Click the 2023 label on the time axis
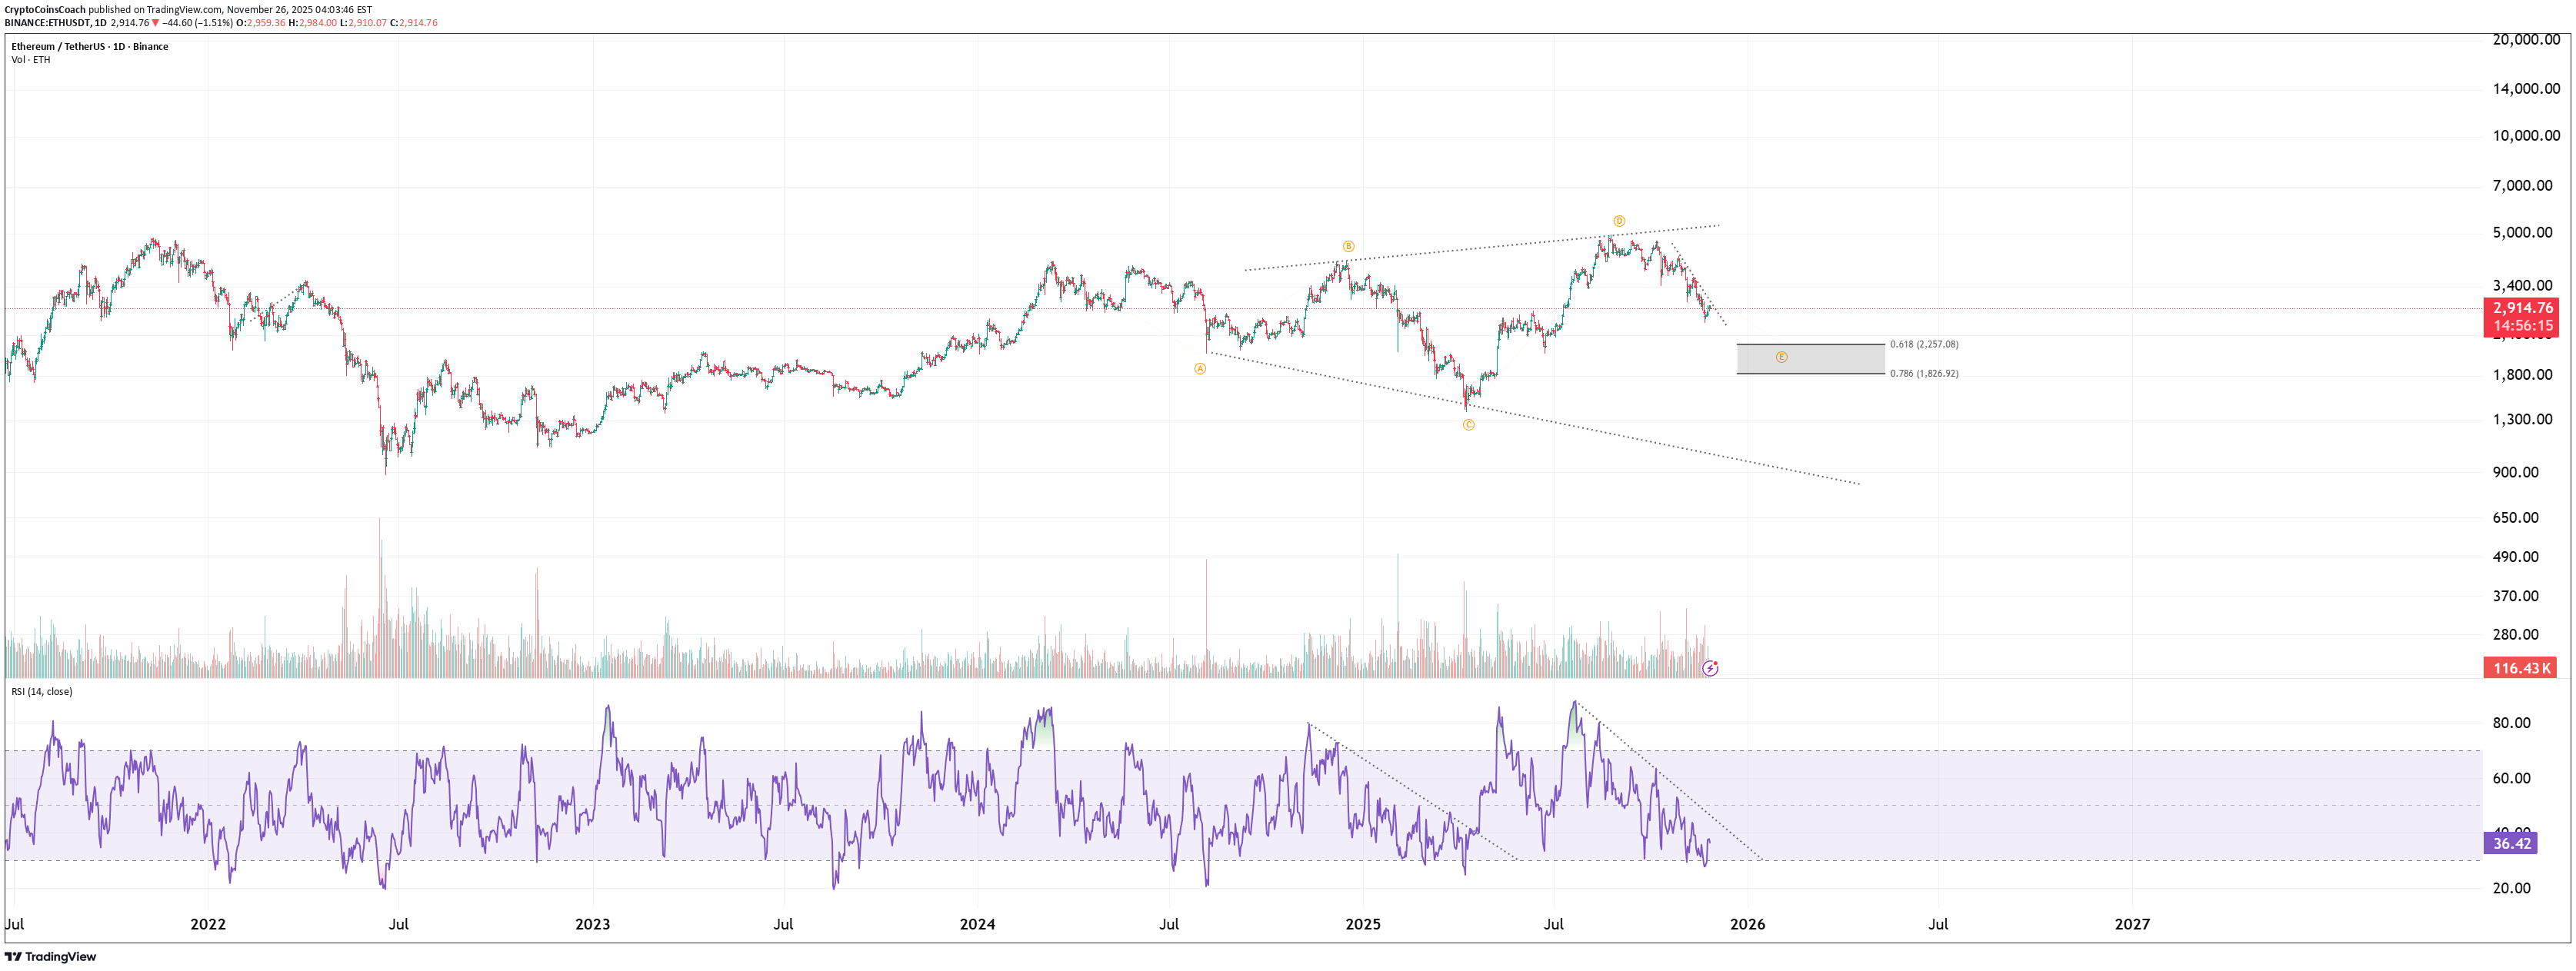The image size is (2576, 971). (592, 924)
